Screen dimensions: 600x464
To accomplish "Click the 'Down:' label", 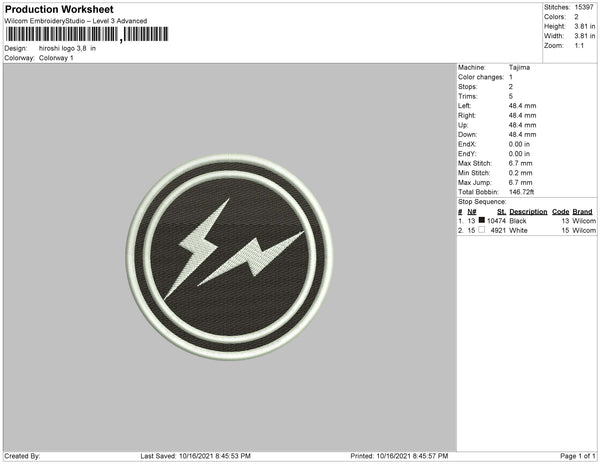I will pyautogui.click(x=467, y=135).
